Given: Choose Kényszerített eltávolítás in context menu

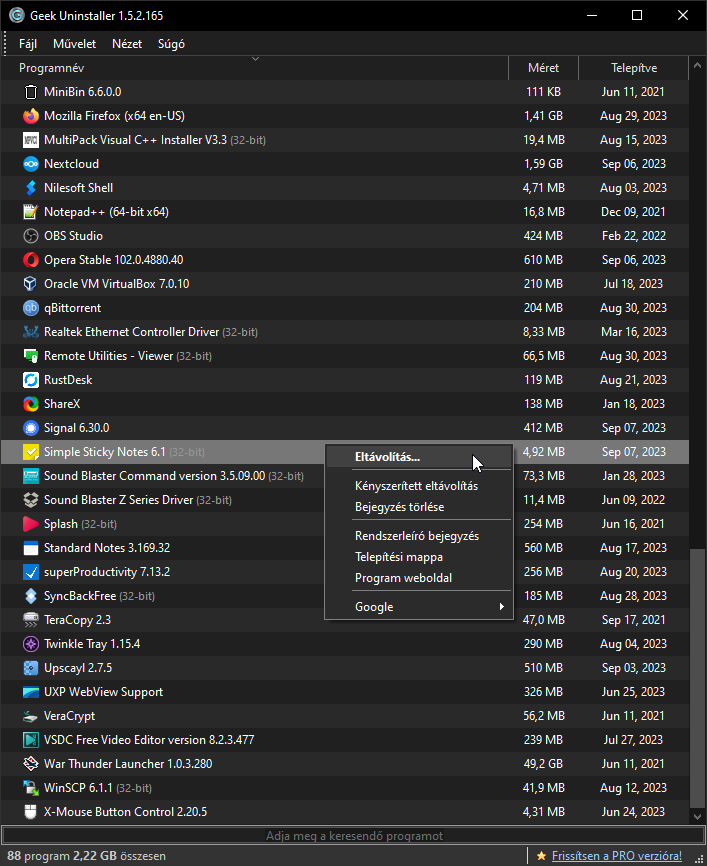Looking at the screenshot, I should (x=419, y=486).
